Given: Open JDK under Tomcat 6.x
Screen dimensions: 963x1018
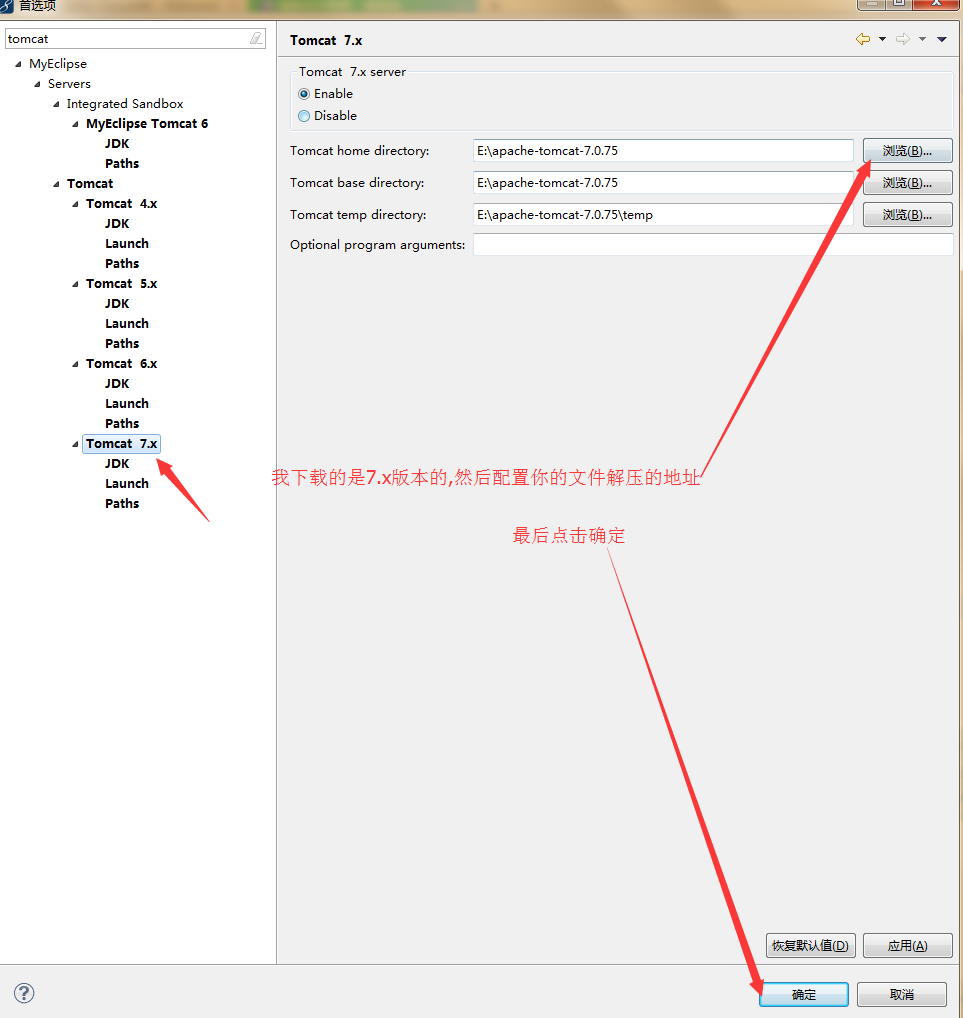Looking at the screenshot, I should (x=117, y=384).
